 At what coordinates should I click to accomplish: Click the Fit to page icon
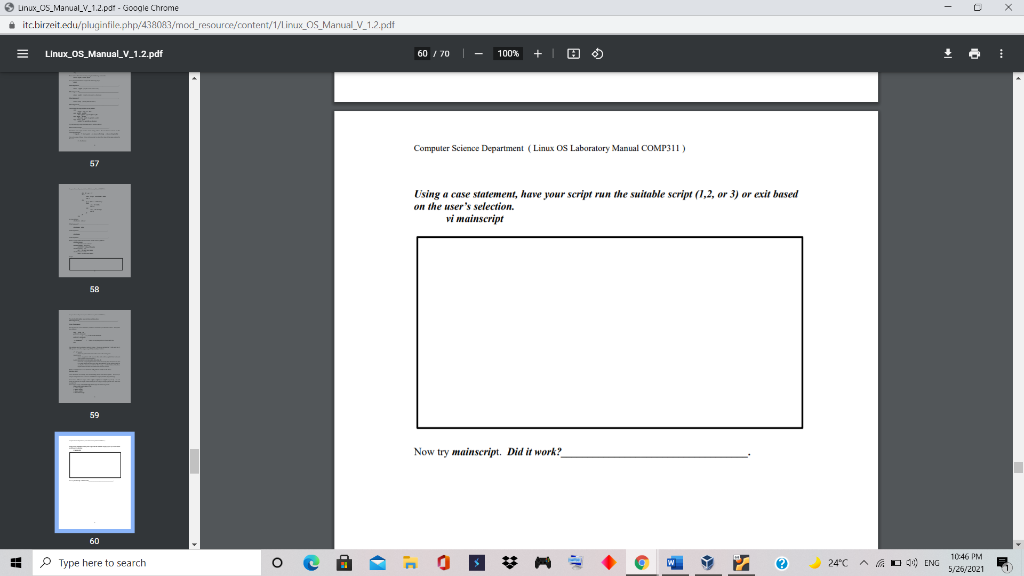click(573, 54)
